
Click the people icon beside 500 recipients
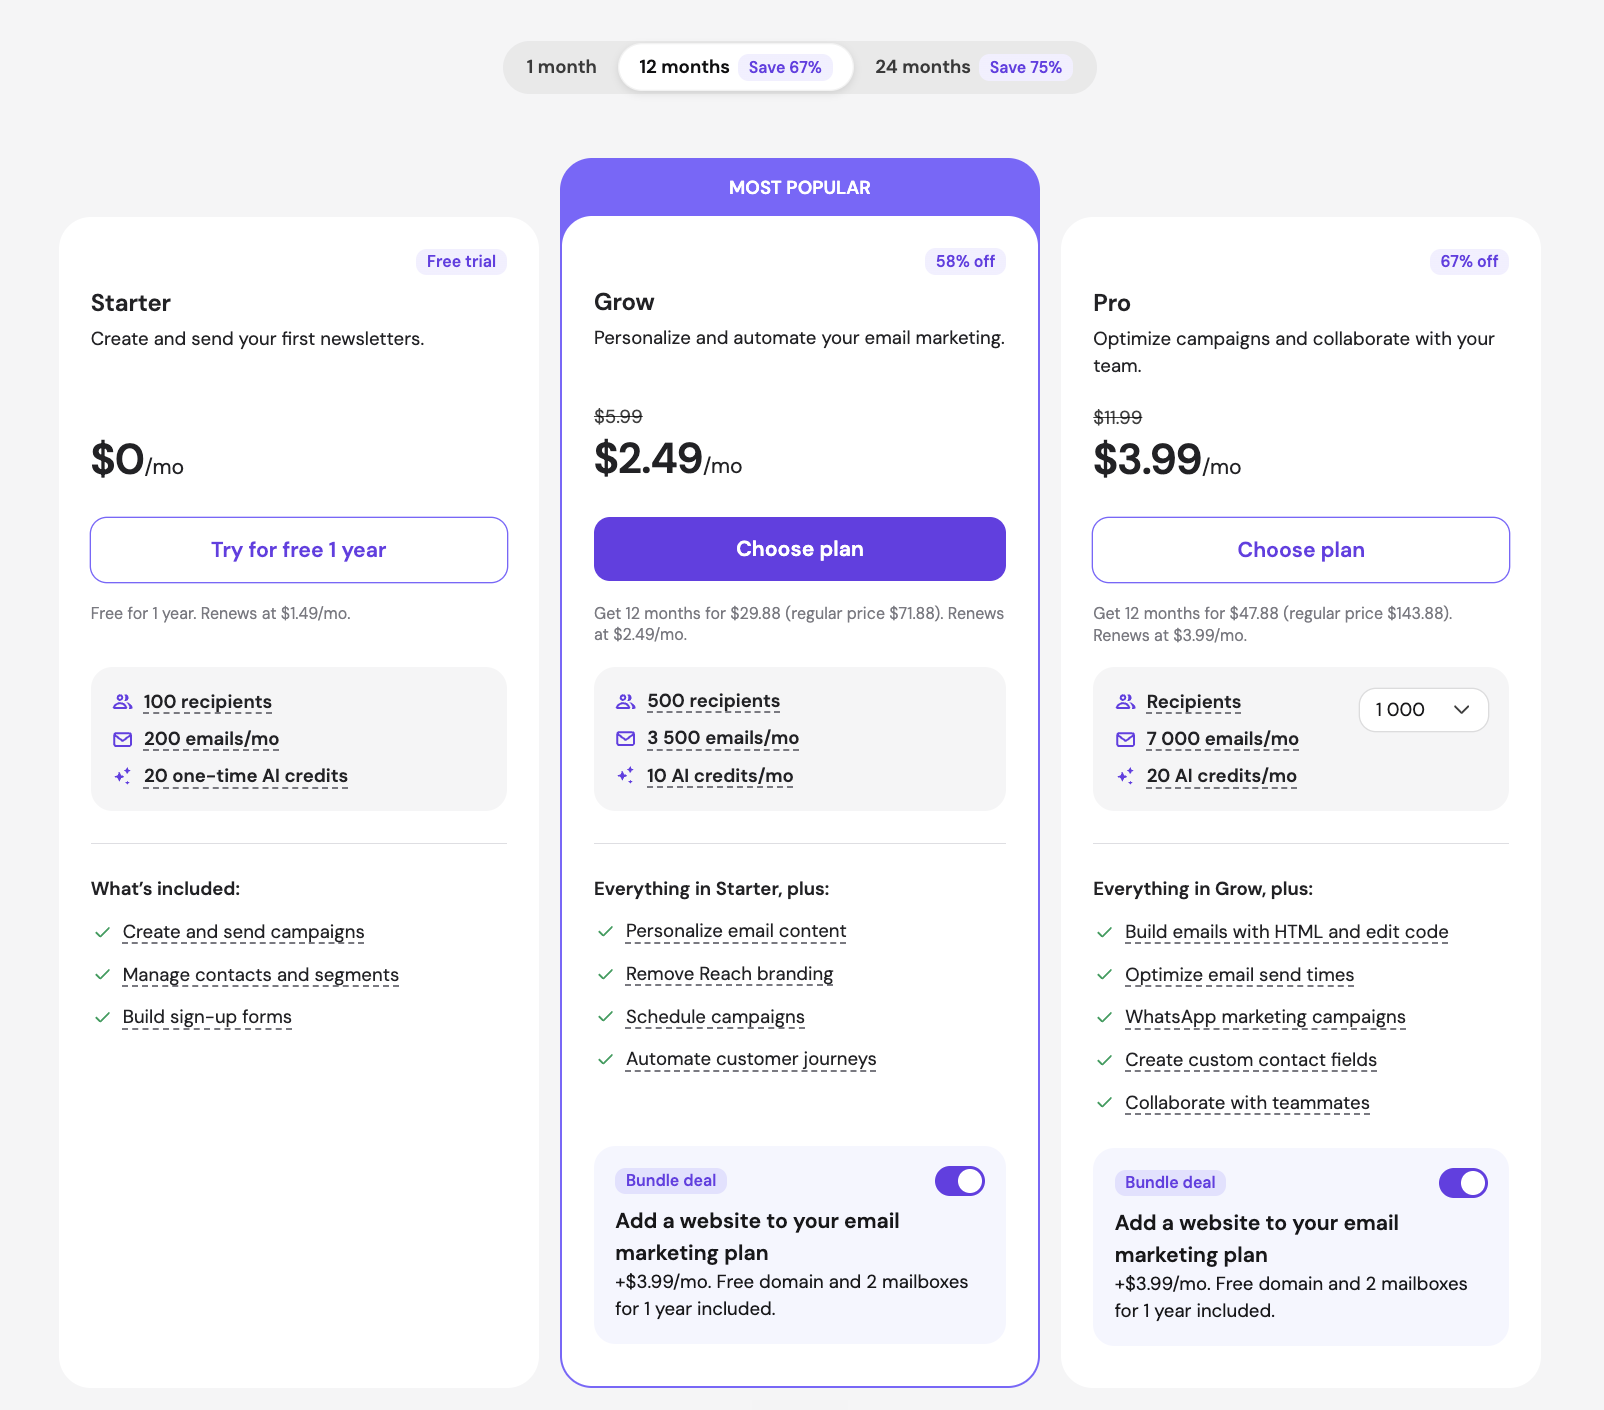coord(625,701)
